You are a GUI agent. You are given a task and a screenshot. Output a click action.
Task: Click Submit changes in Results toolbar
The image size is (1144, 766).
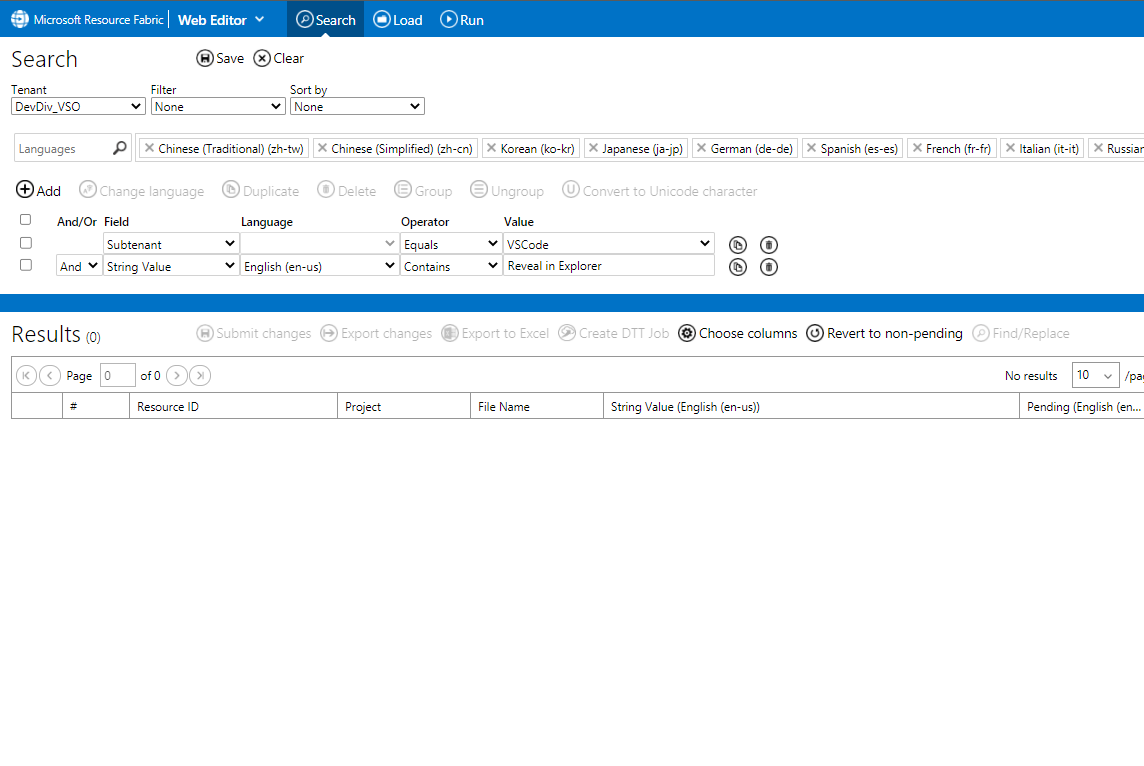point(254,333)
